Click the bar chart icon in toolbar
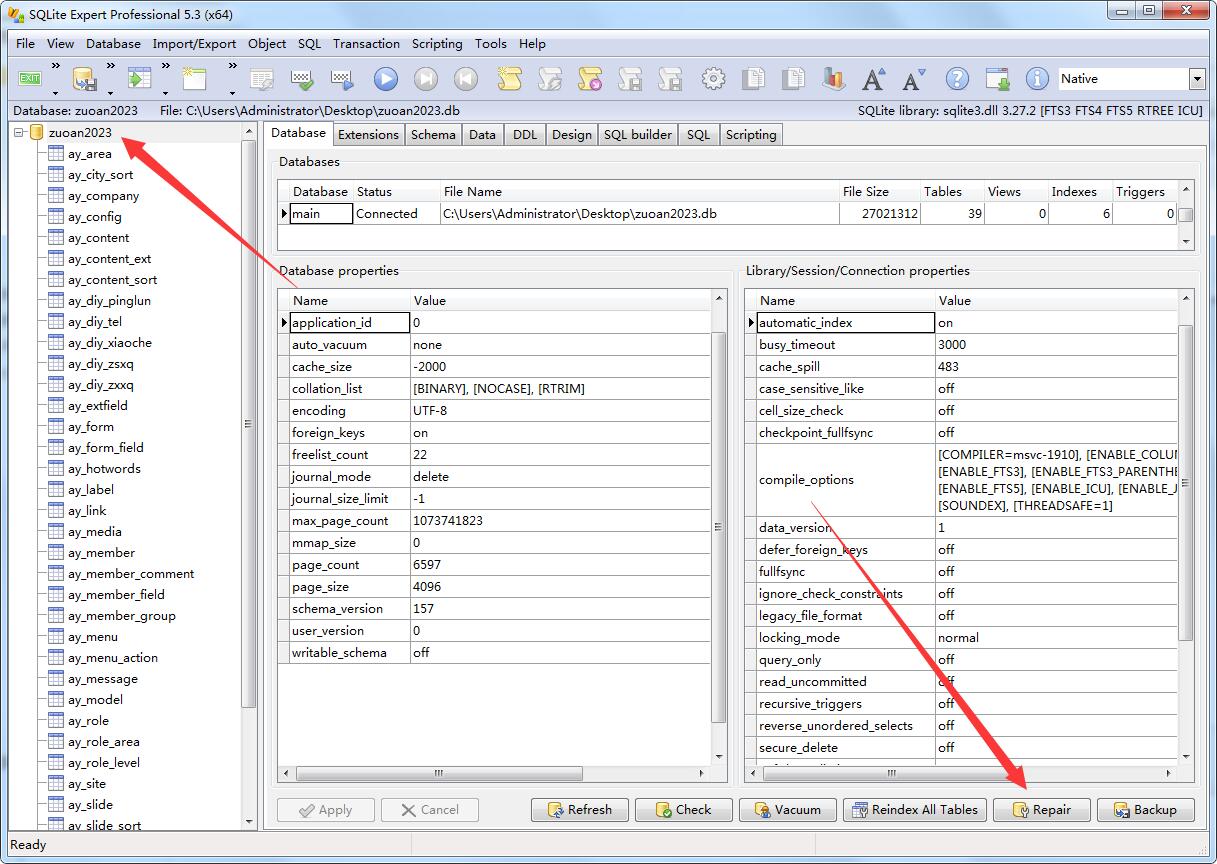This screenshot has width=1217, height=864. coord(833,79)
